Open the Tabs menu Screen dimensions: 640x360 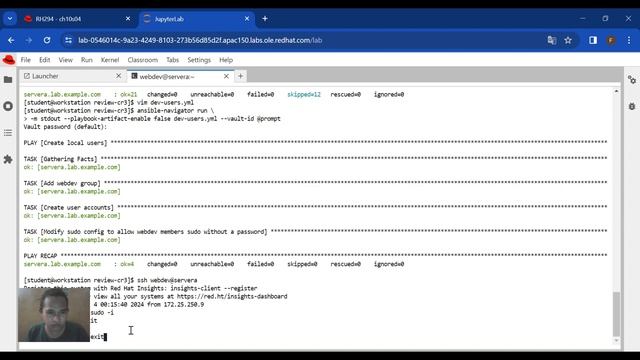pos(172,60)
